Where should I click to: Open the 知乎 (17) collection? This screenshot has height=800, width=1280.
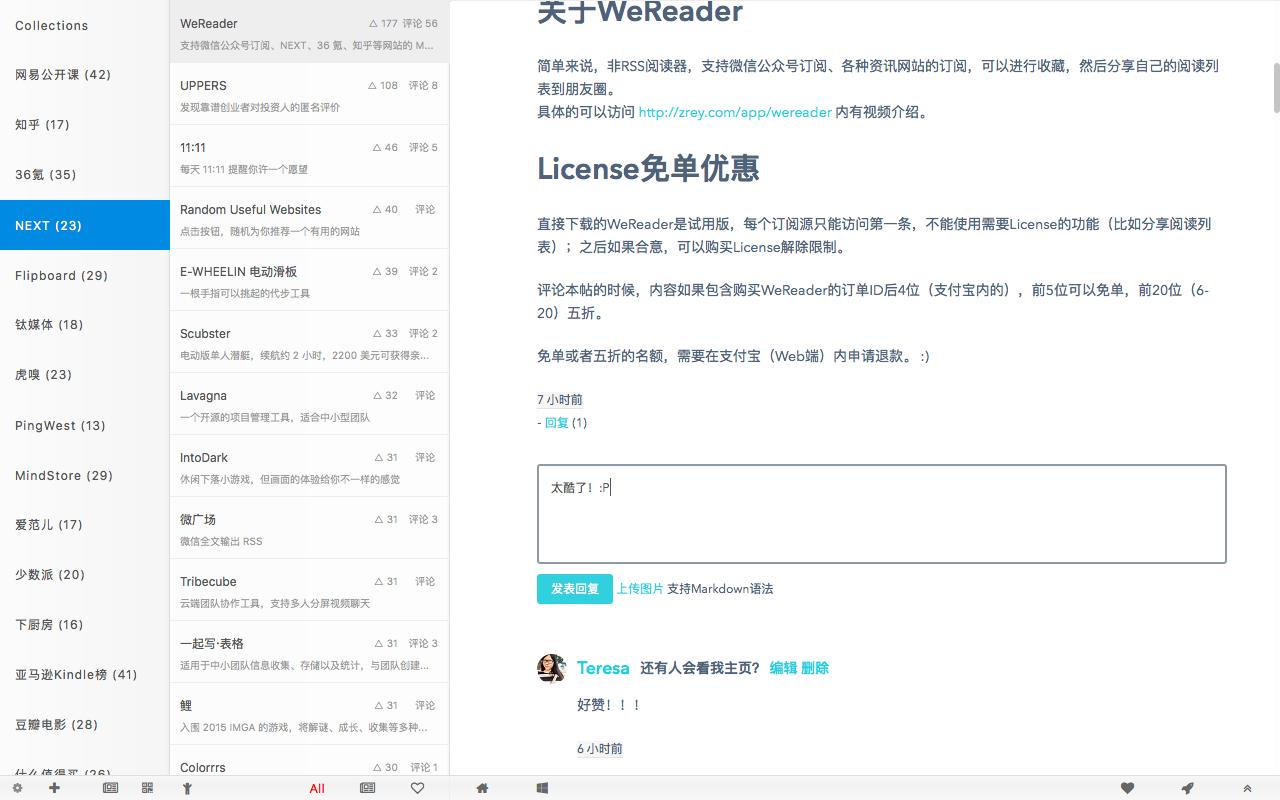(85, 125)
